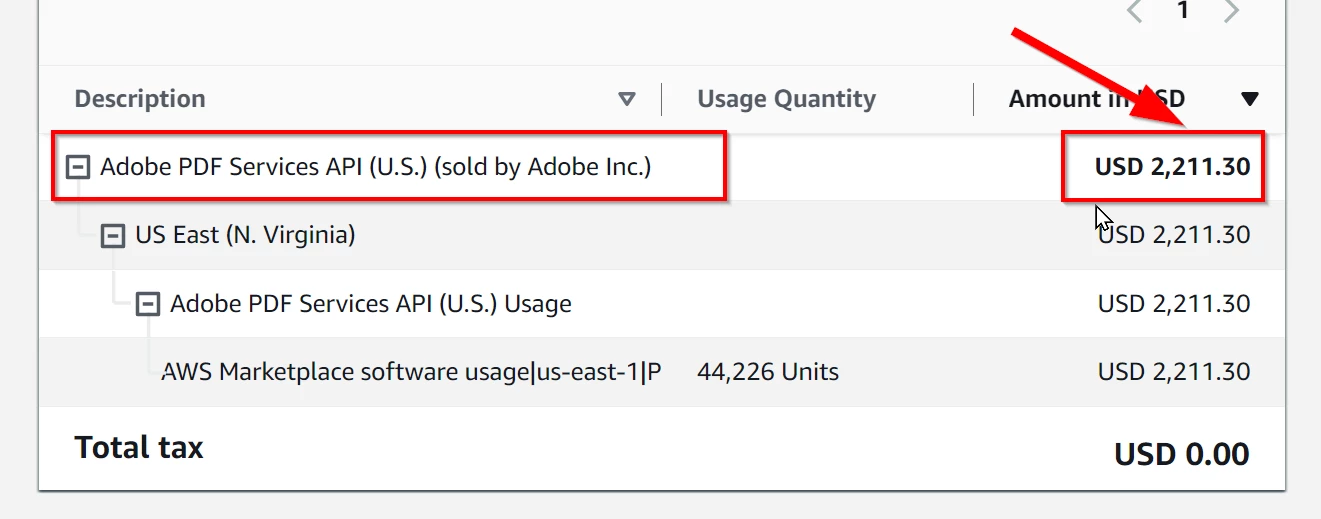Select page number 1 in pagination
This screenshot has height=519, width=1321.
tap(1183, 12)
